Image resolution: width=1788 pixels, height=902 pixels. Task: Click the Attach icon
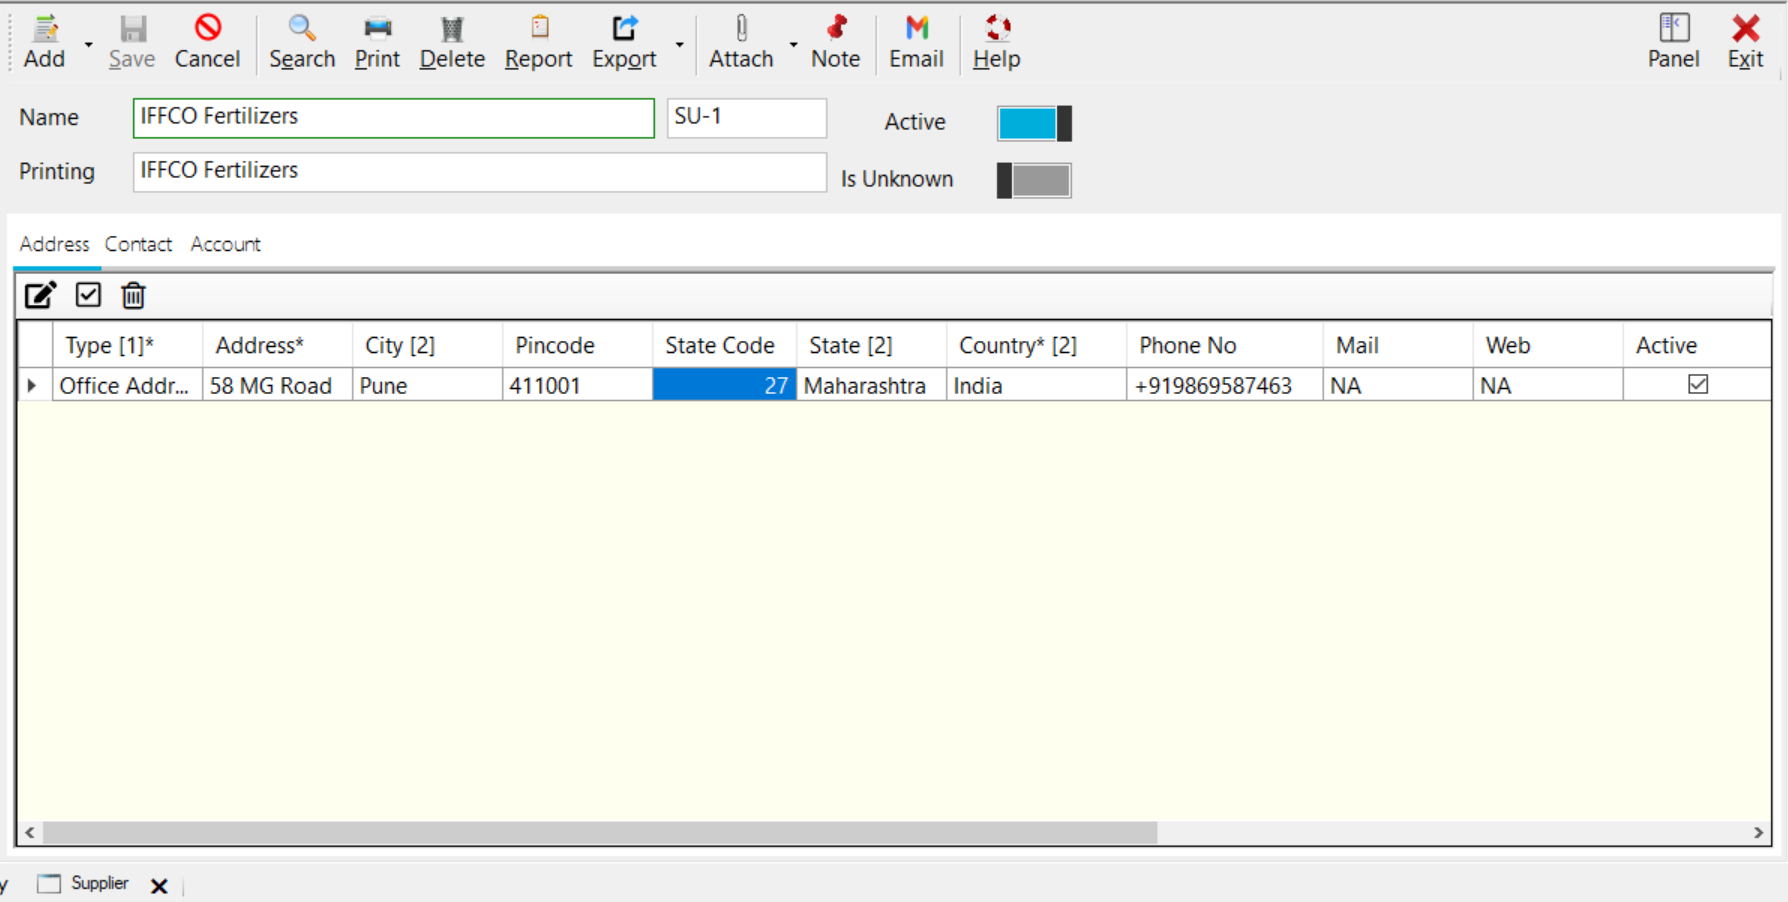[740, 40]
